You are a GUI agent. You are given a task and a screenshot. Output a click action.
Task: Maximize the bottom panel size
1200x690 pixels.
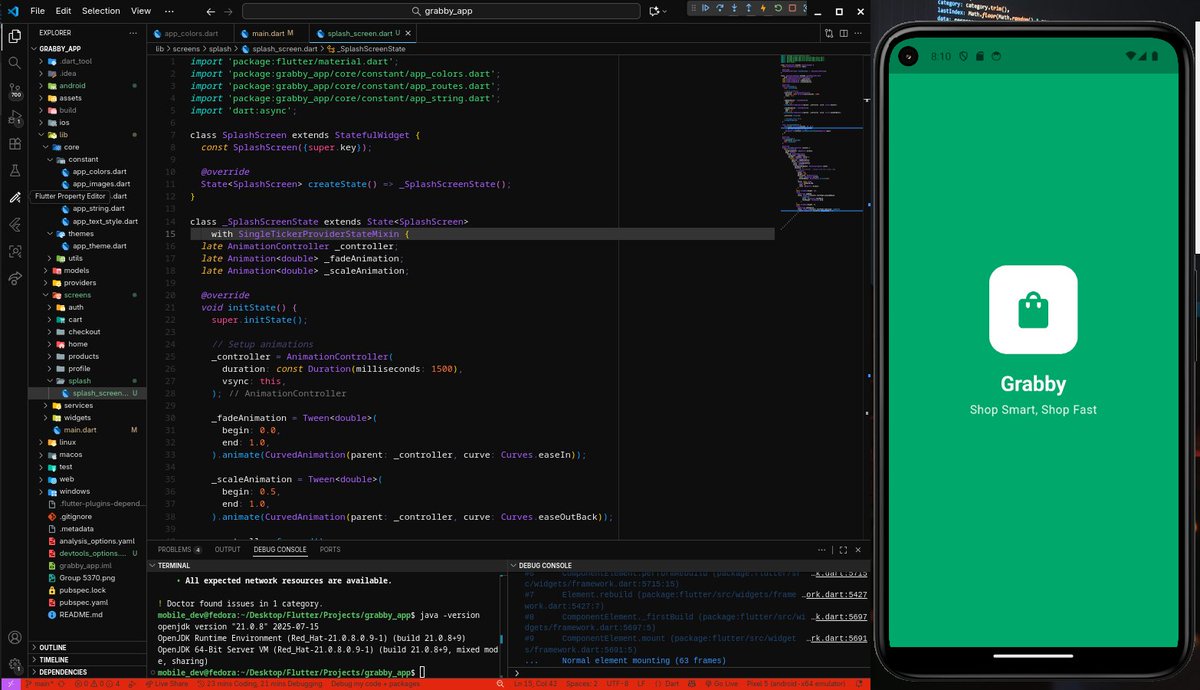pos(843,549)
